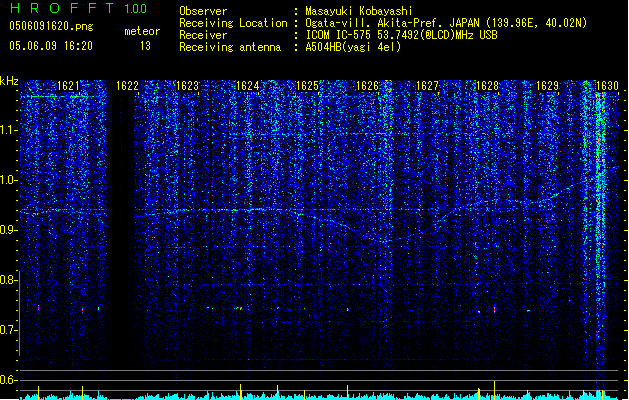
Task: Click the 1623 time marker
Action: click(x=187, y=86)
